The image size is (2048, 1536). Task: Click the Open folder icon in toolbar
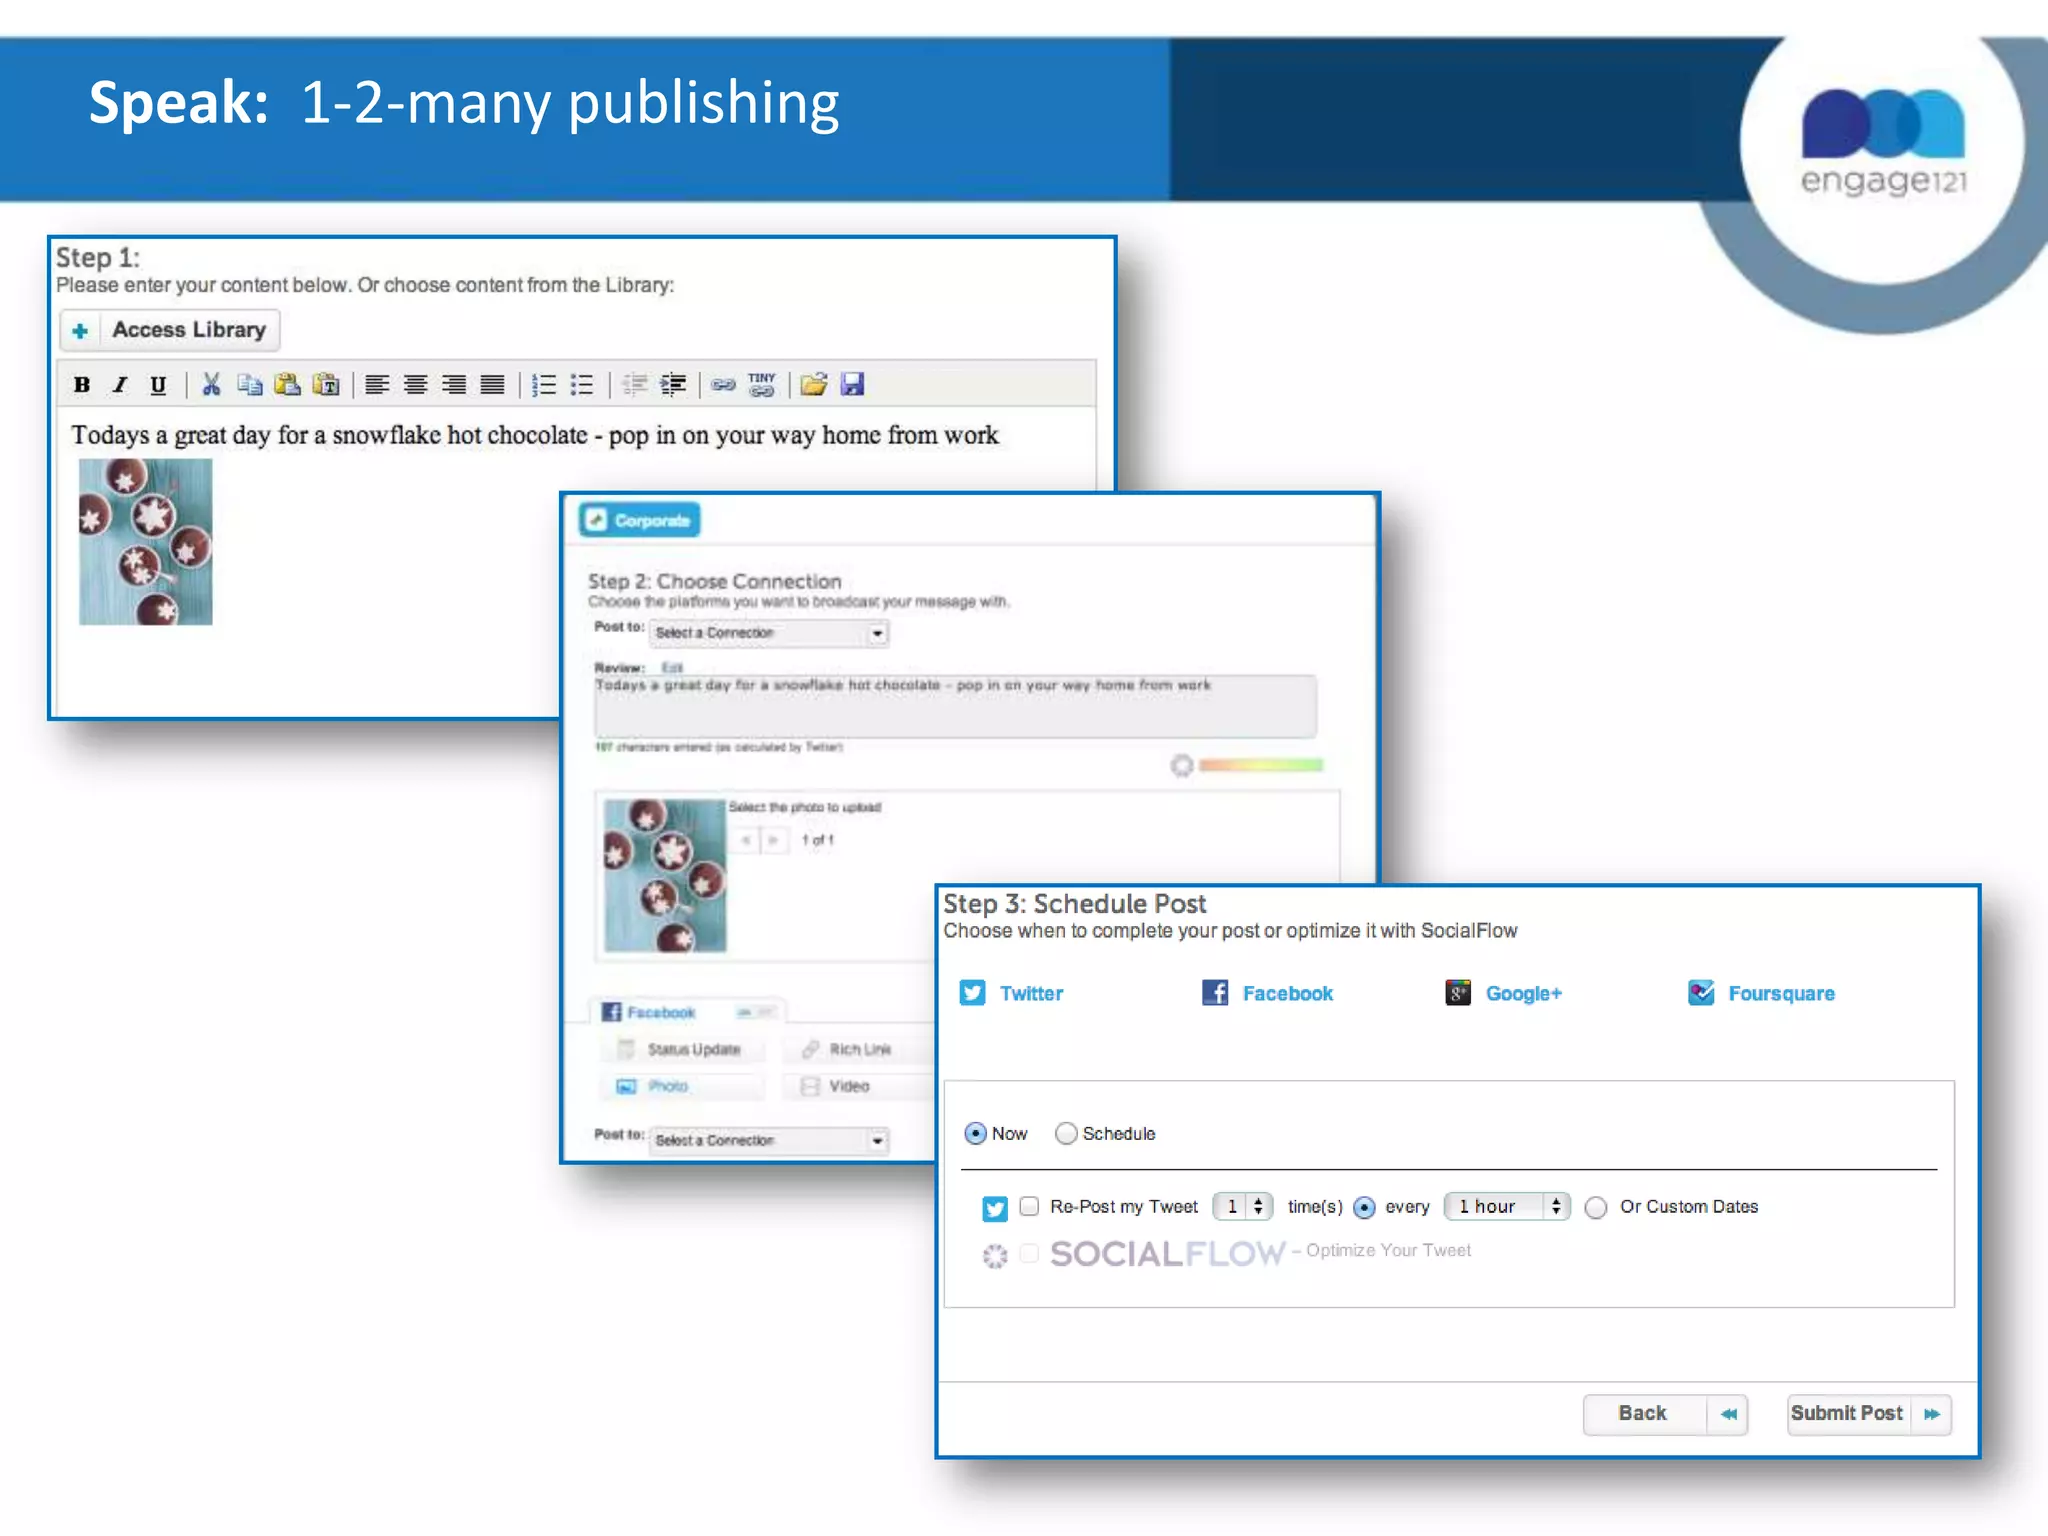coord(814,385)
